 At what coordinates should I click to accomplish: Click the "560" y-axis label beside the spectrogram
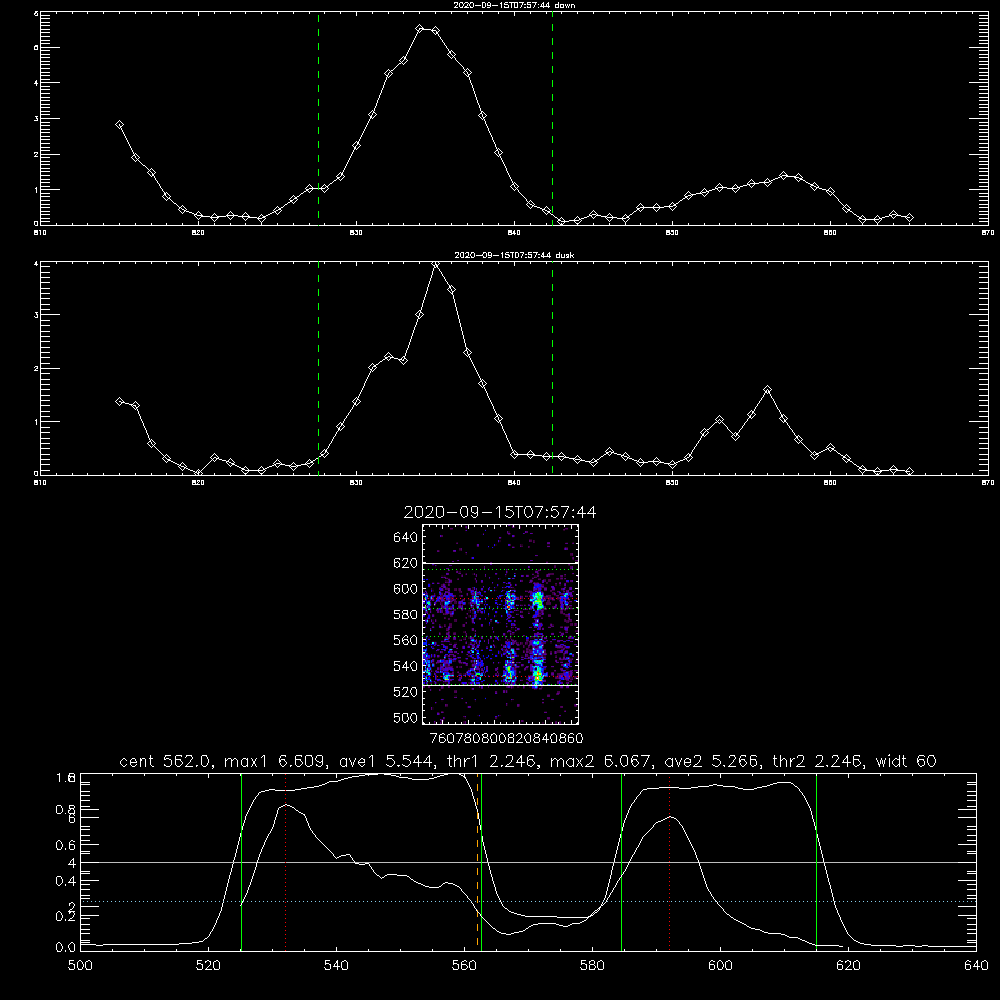click(x=405, y=640)
